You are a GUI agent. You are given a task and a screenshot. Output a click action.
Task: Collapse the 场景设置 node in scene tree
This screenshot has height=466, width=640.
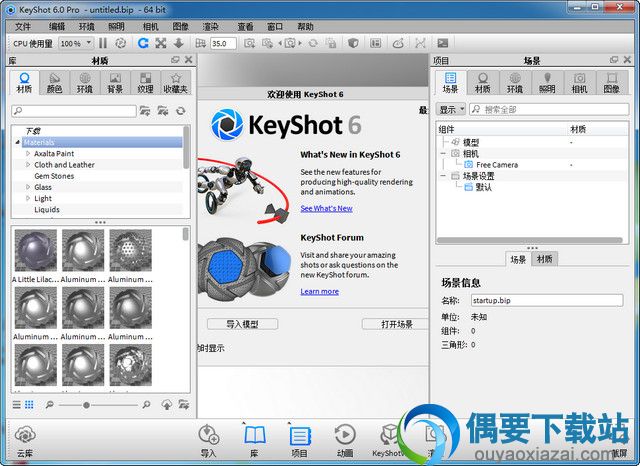click(443, 176)
